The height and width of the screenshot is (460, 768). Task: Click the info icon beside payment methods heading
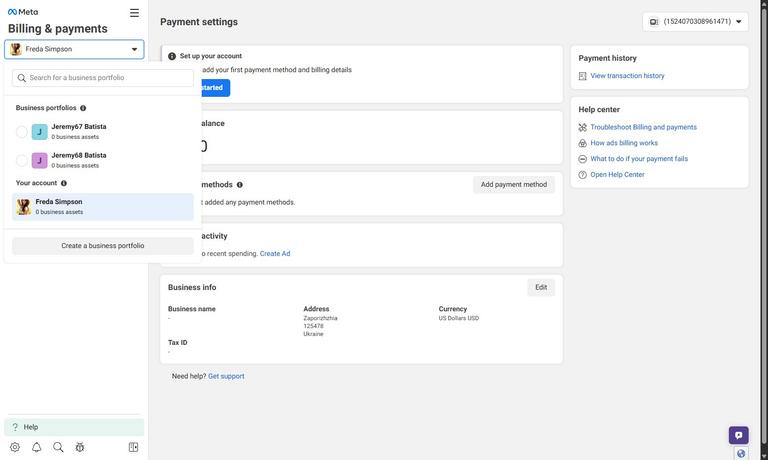pyautogui.click(x=240, y=185)
